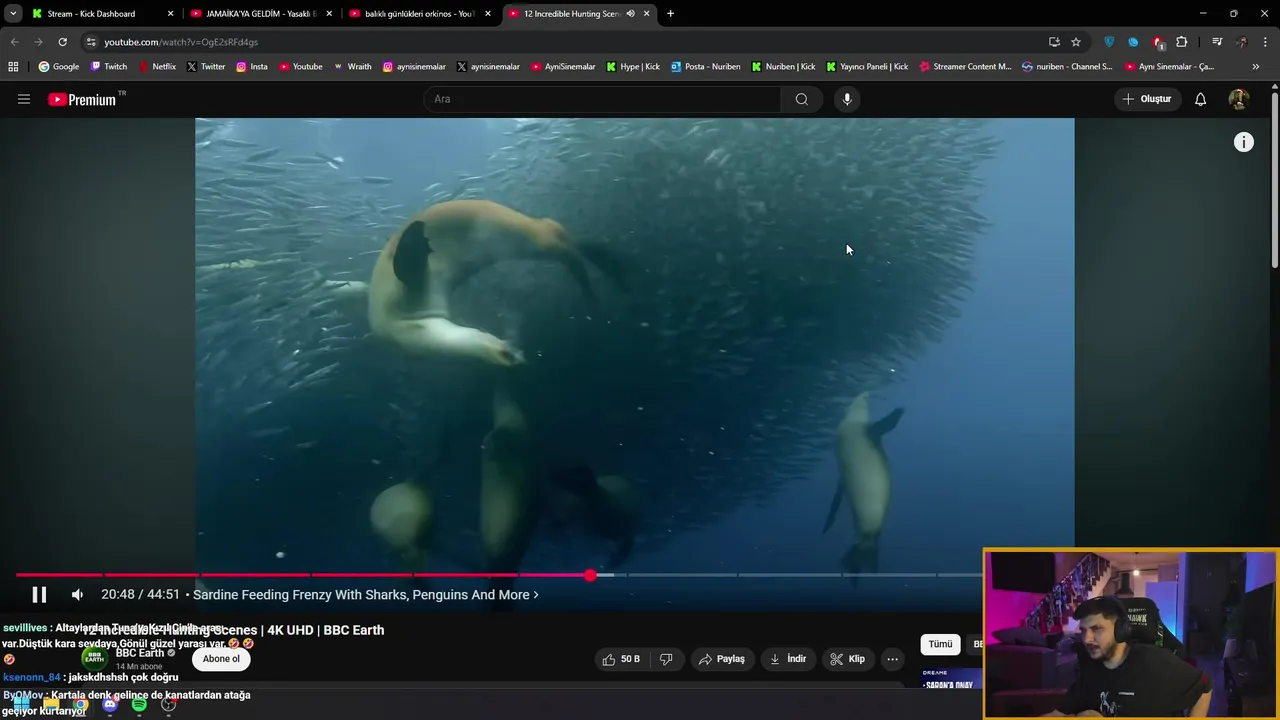Click the sardine video frame
1280x720 pixels.
[x=634, y=345]
